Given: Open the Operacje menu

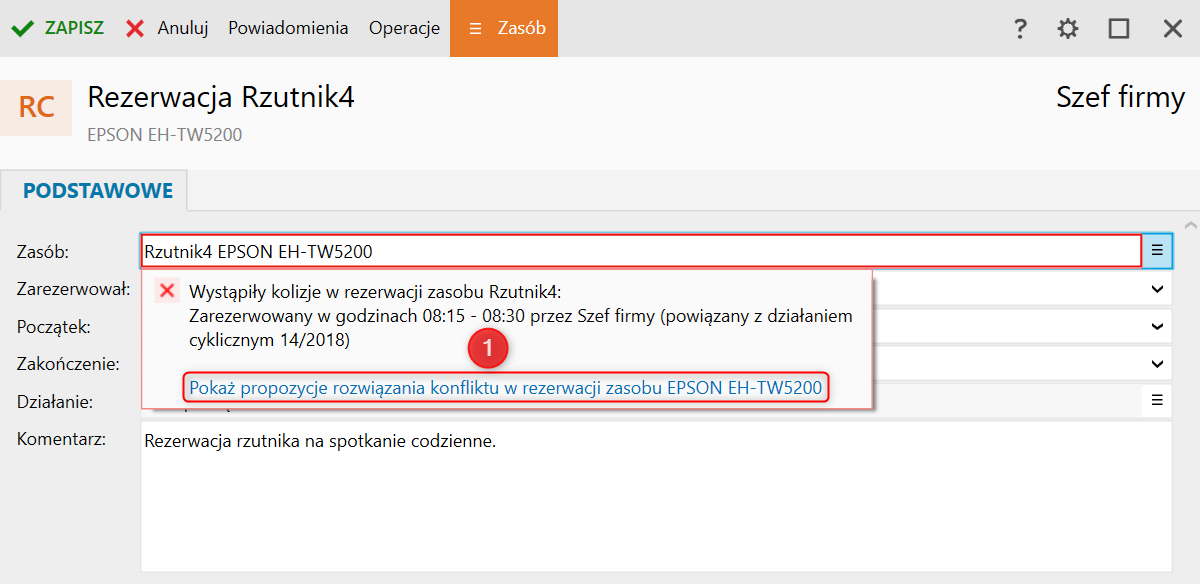Looking at the screenshot, I should click(x=404, y=28).
